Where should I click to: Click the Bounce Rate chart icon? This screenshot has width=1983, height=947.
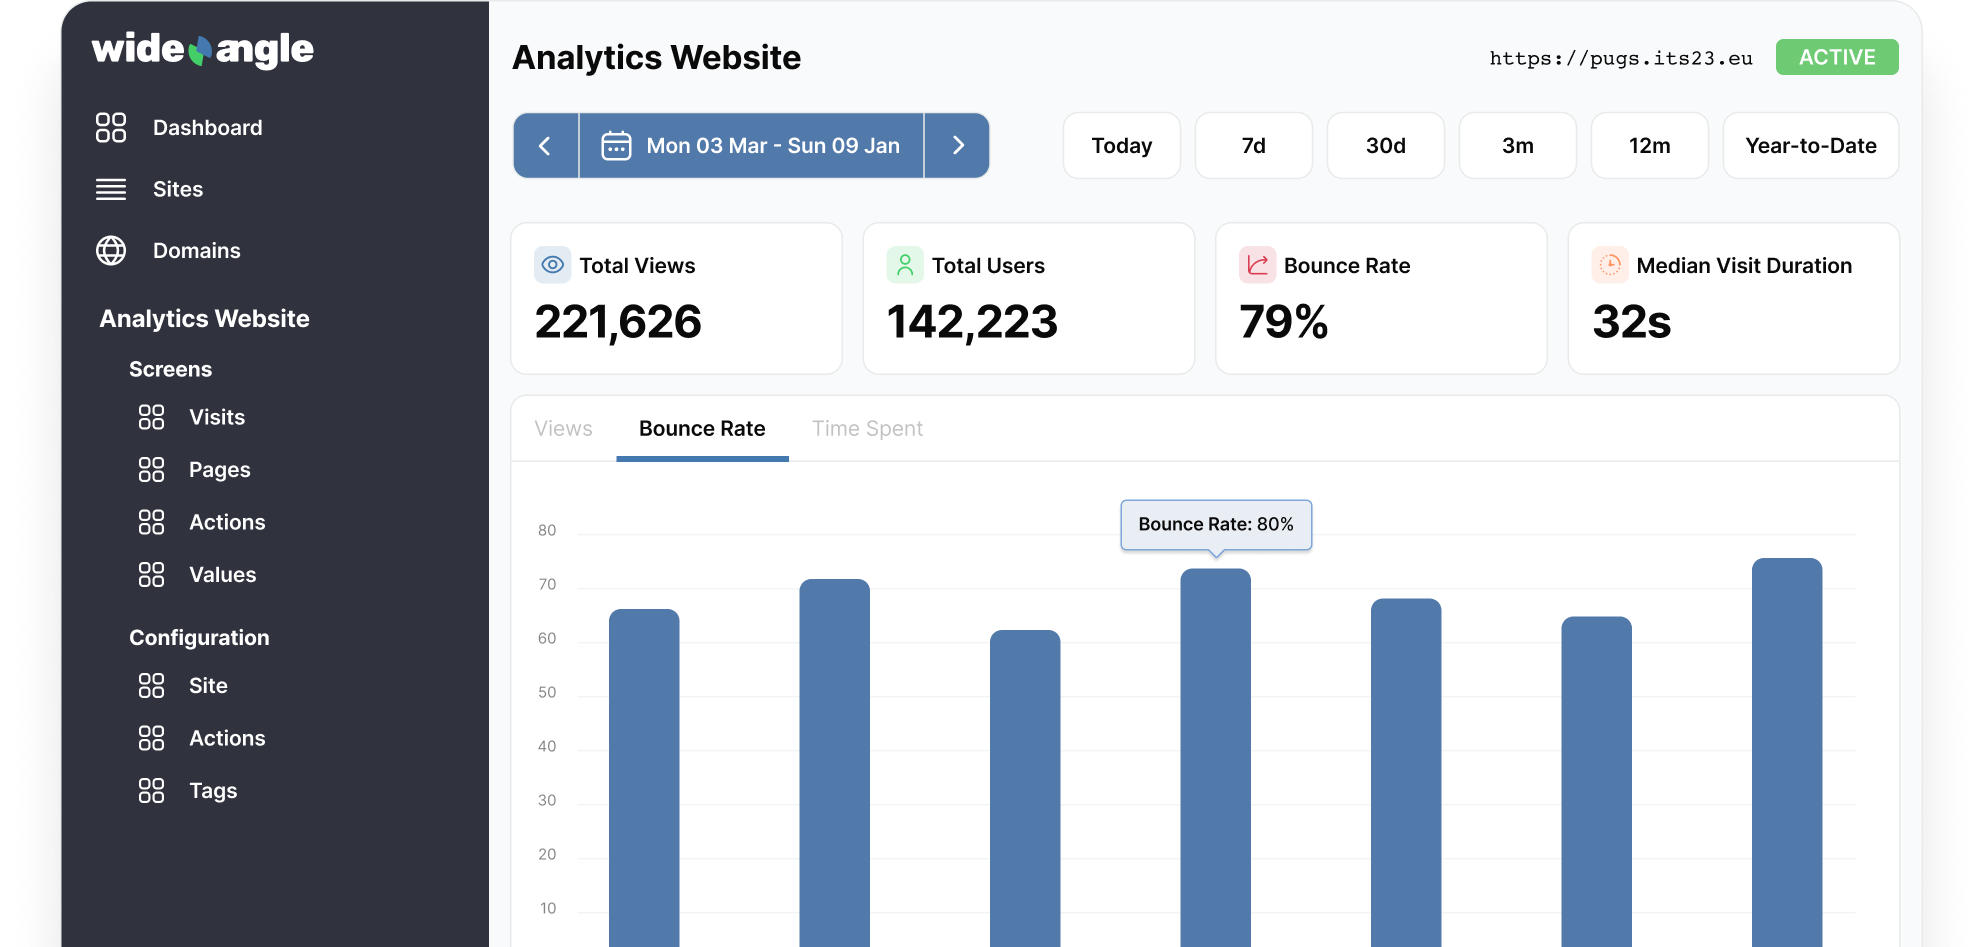coord(1257,265)
